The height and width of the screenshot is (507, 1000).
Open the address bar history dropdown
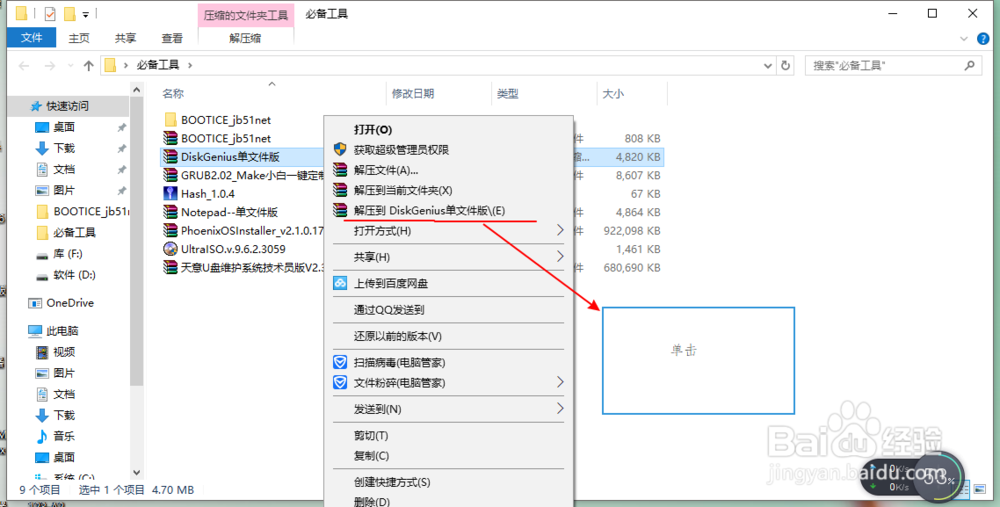(768, 65)
